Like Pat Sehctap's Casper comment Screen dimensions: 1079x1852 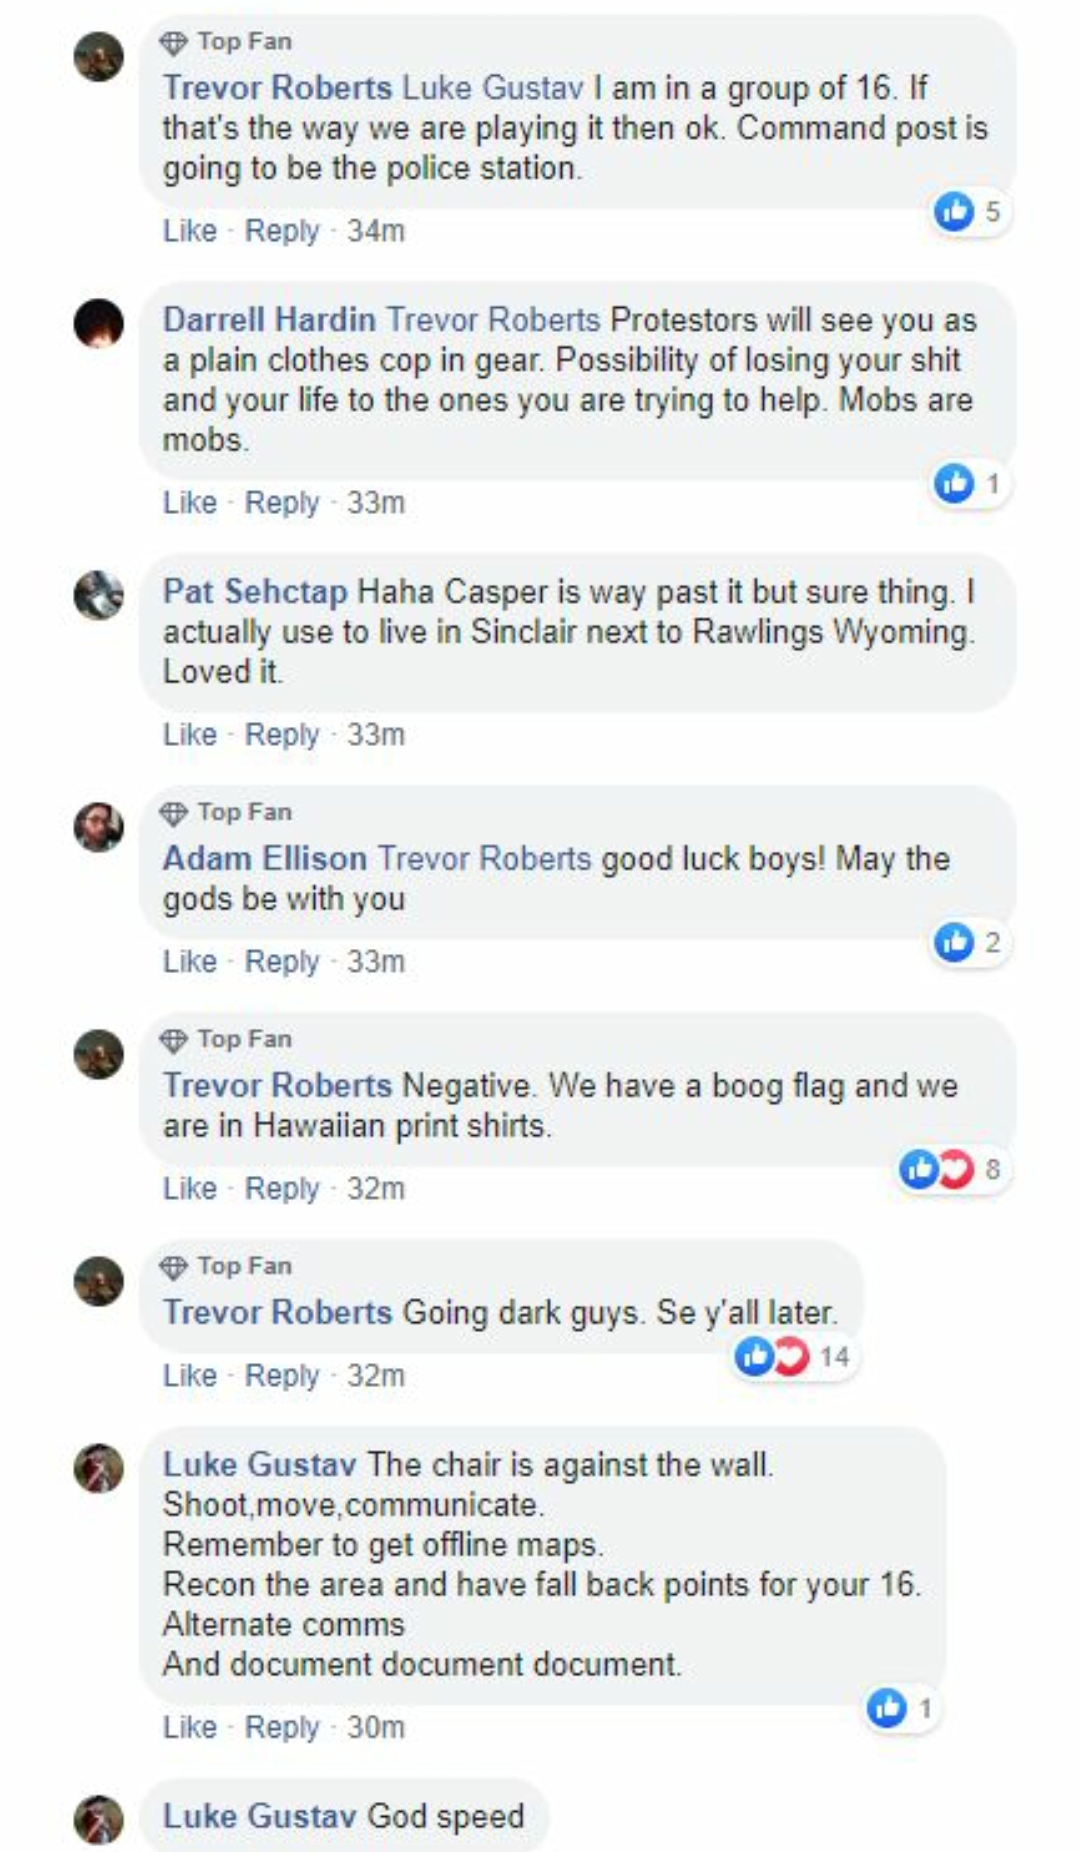click(190, 735)
